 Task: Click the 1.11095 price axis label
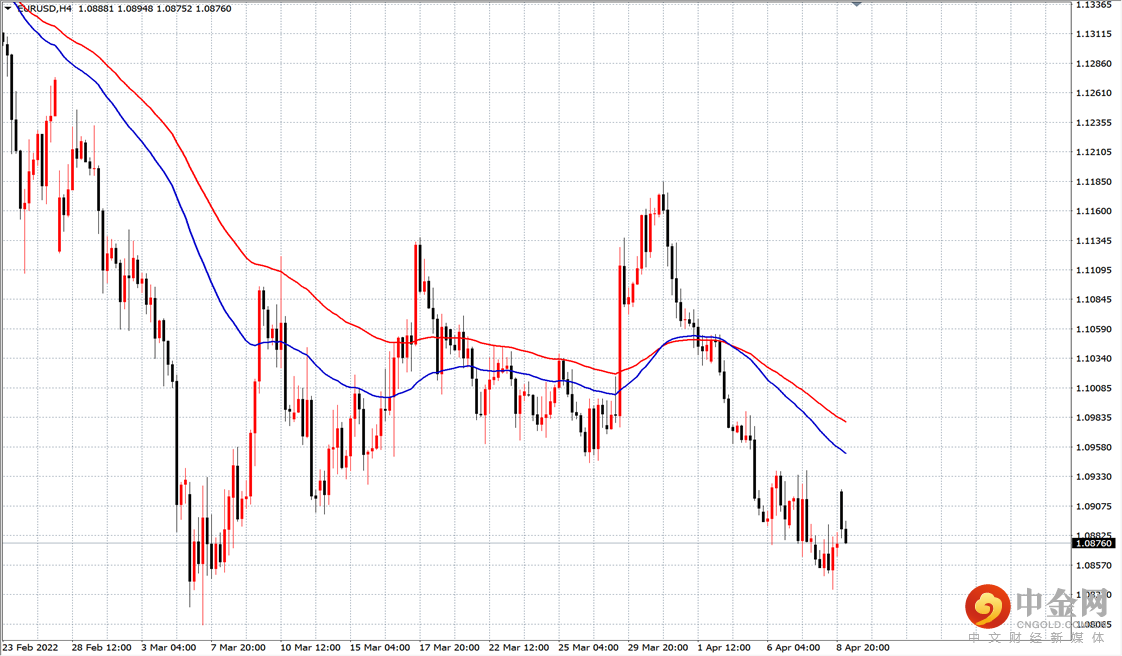[1093, 270]
